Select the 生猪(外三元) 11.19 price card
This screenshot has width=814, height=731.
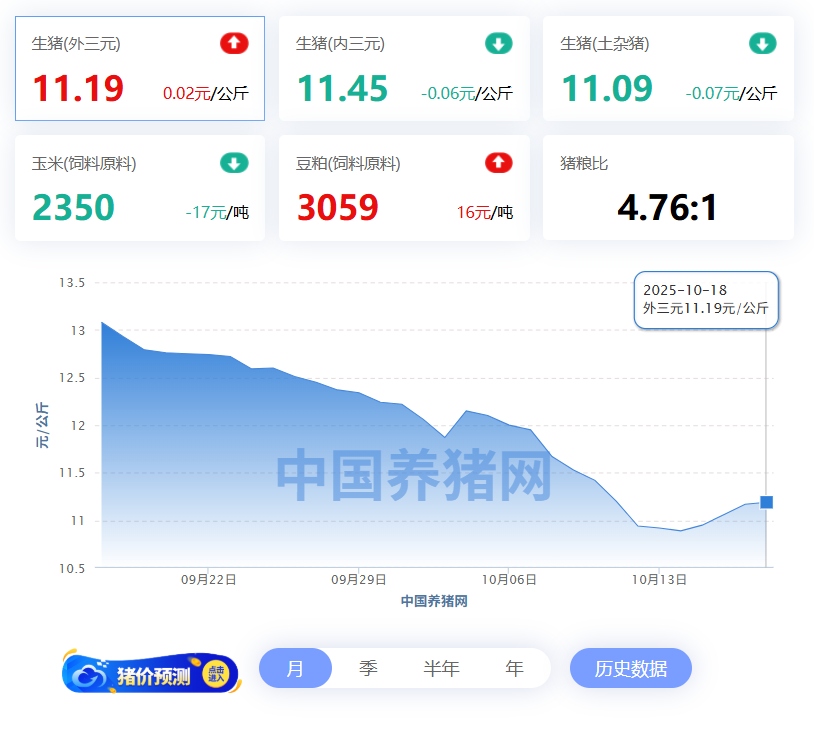coord(140,69)
